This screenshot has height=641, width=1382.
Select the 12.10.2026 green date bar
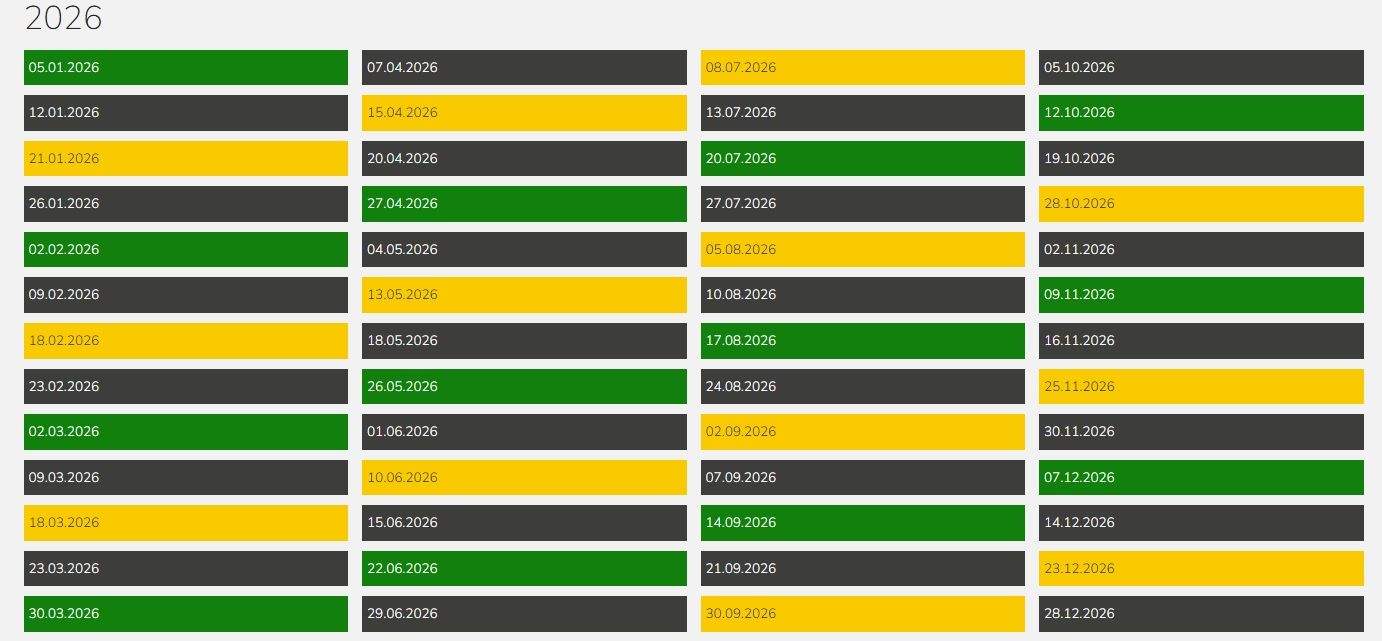point(1201,113)
